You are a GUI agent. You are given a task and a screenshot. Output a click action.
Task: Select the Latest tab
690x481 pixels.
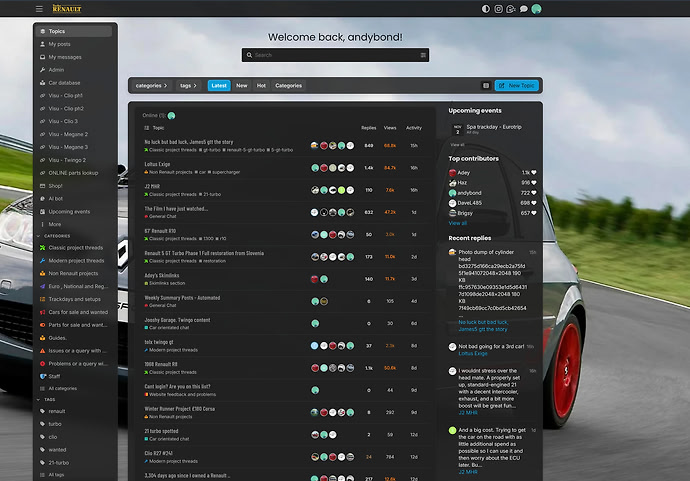(x=219, y=85)
